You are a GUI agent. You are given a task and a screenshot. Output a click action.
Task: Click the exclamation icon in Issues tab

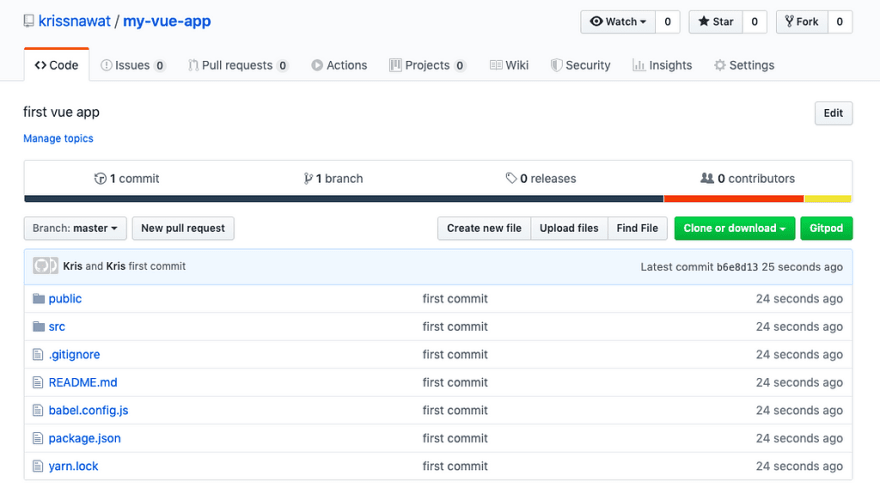coord(106,65)
